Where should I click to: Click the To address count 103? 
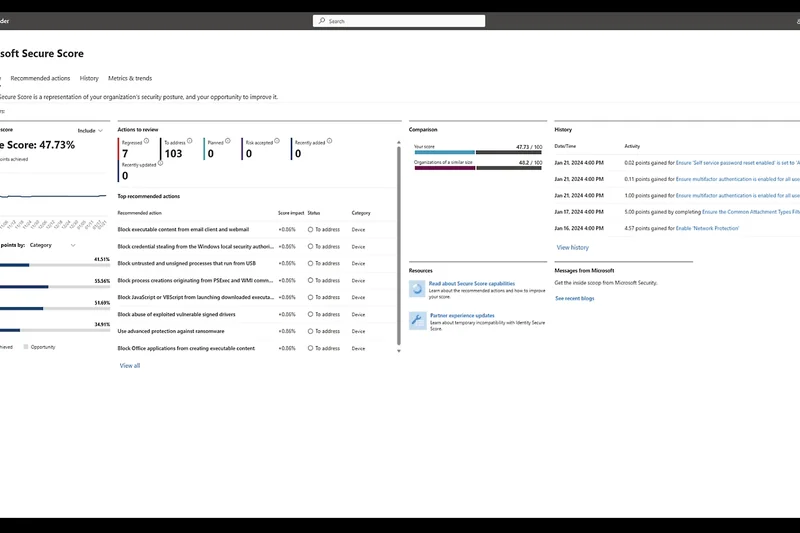[x=173, y=154]
